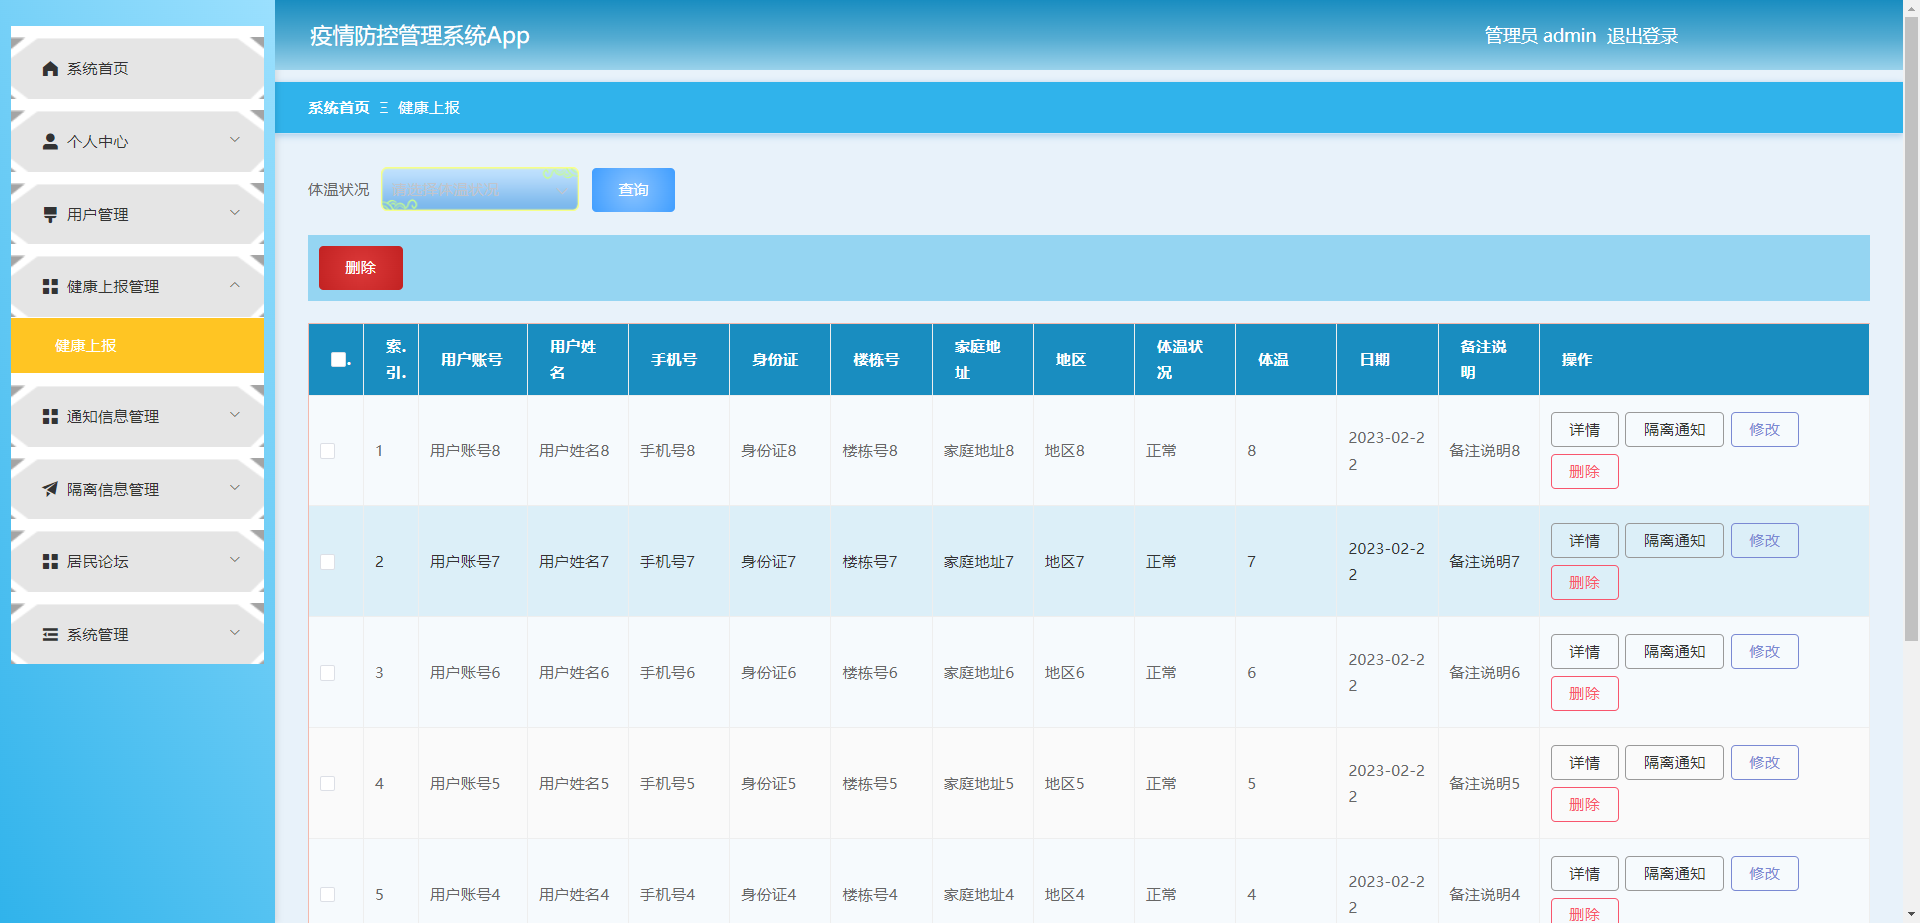The image size is (1920, 923).
Task: Click 删除 for 用户账号6 row
Action: click(1584, 694)
